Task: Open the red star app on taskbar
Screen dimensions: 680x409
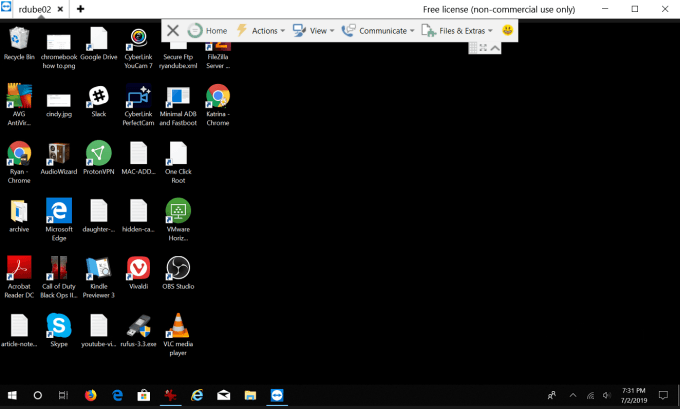Action: (x=170, y=395)
